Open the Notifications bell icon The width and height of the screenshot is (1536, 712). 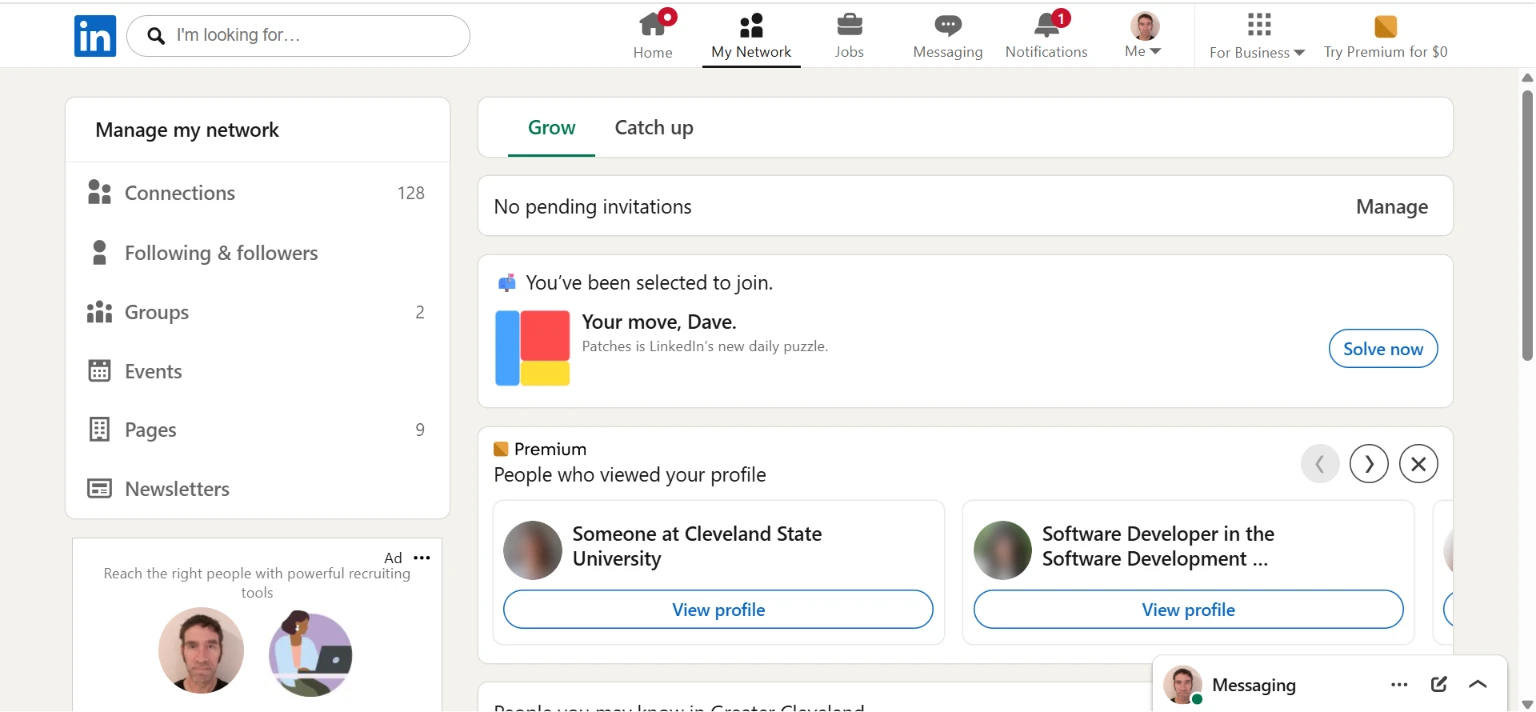point(1047,24)
